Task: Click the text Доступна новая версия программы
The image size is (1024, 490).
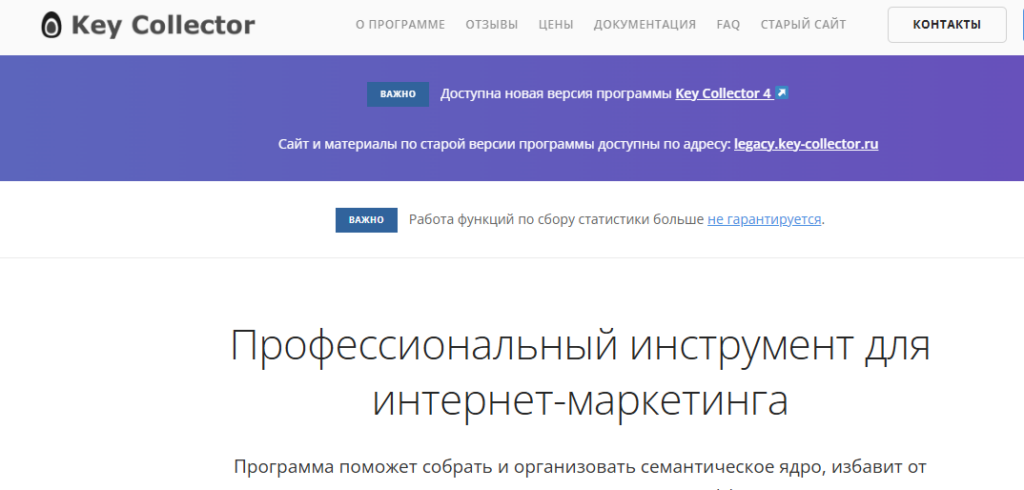Action: [x=556, y=93]
